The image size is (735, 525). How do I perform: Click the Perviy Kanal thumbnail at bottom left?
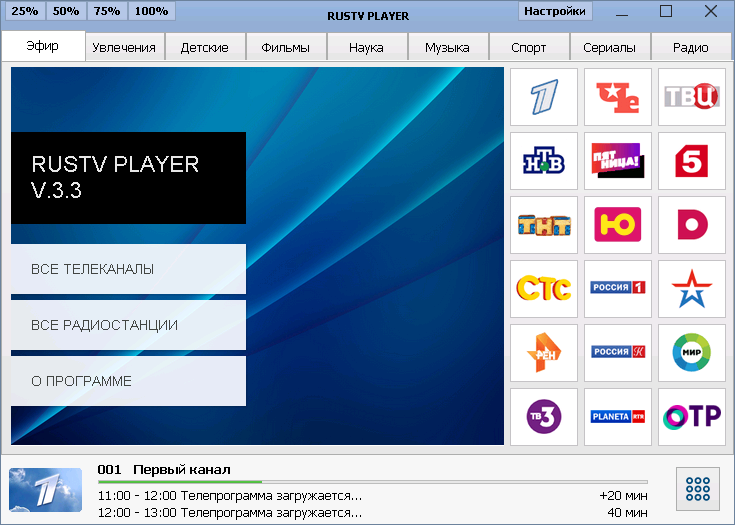click(45, 490)
